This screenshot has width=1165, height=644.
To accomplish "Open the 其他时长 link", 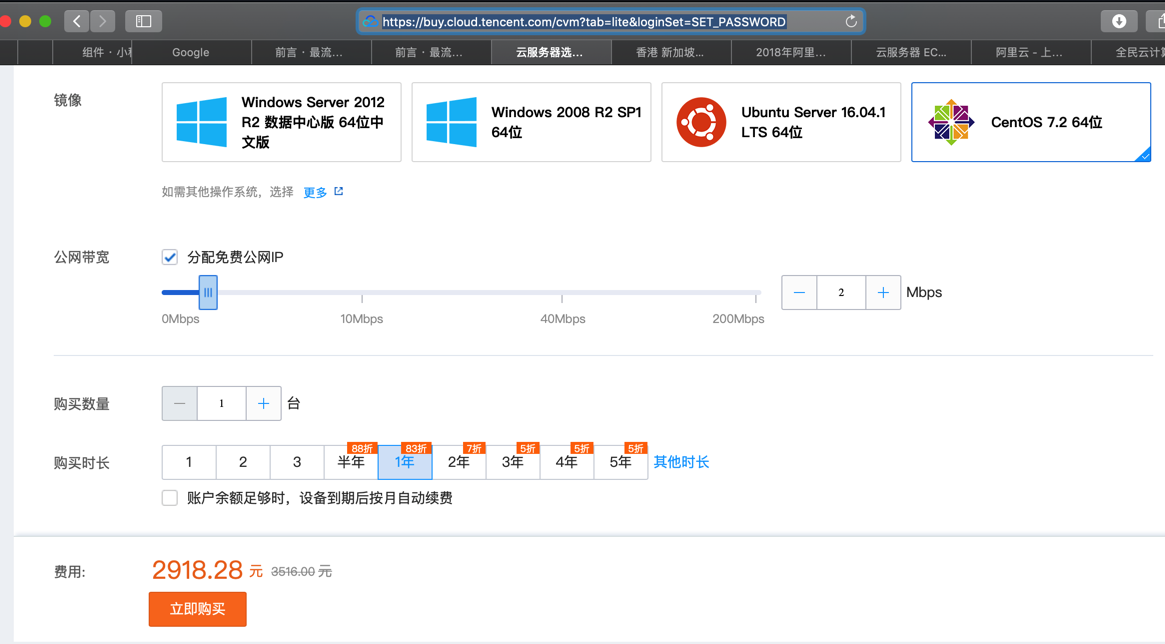I will [681, 462].
